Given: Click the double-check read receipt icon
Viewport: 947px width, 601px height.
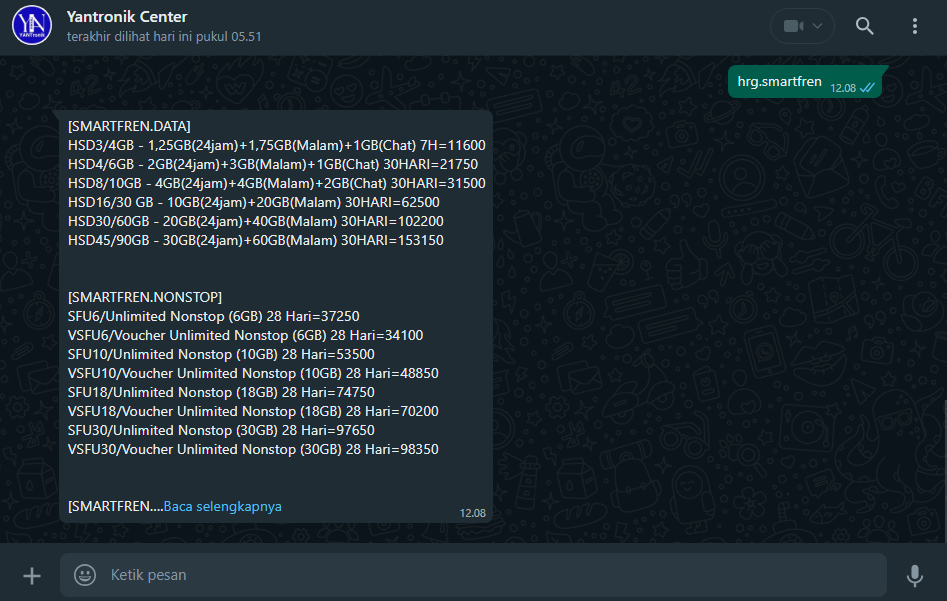Looking at the screenshot, I should [x=867, y=88].
